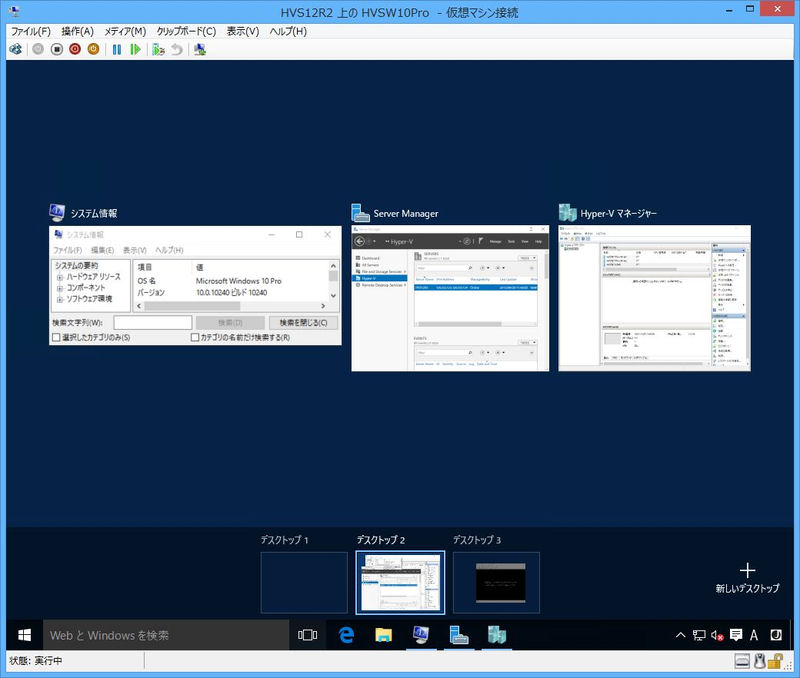
Task: Open Microsoft Edge from the taskbar
Action: pos(346,635)
